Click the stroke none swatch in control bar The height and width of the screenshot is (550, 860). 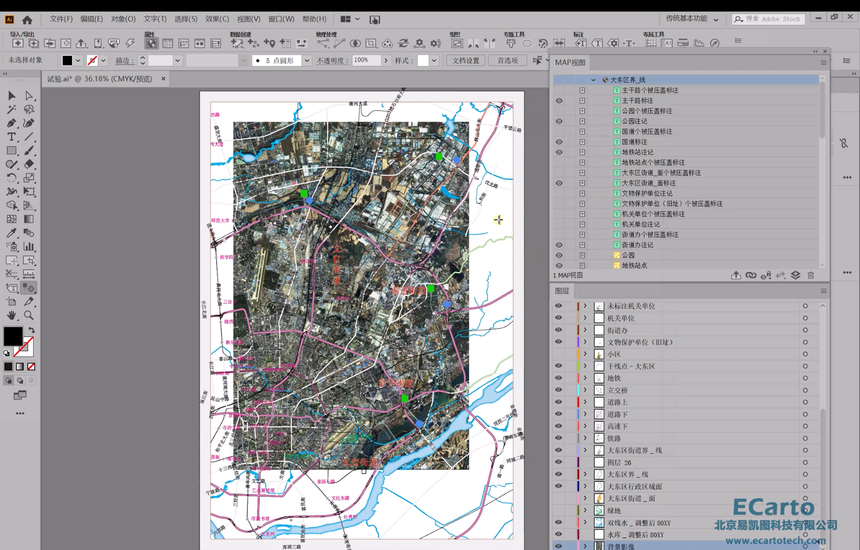[x=92, y=61]
